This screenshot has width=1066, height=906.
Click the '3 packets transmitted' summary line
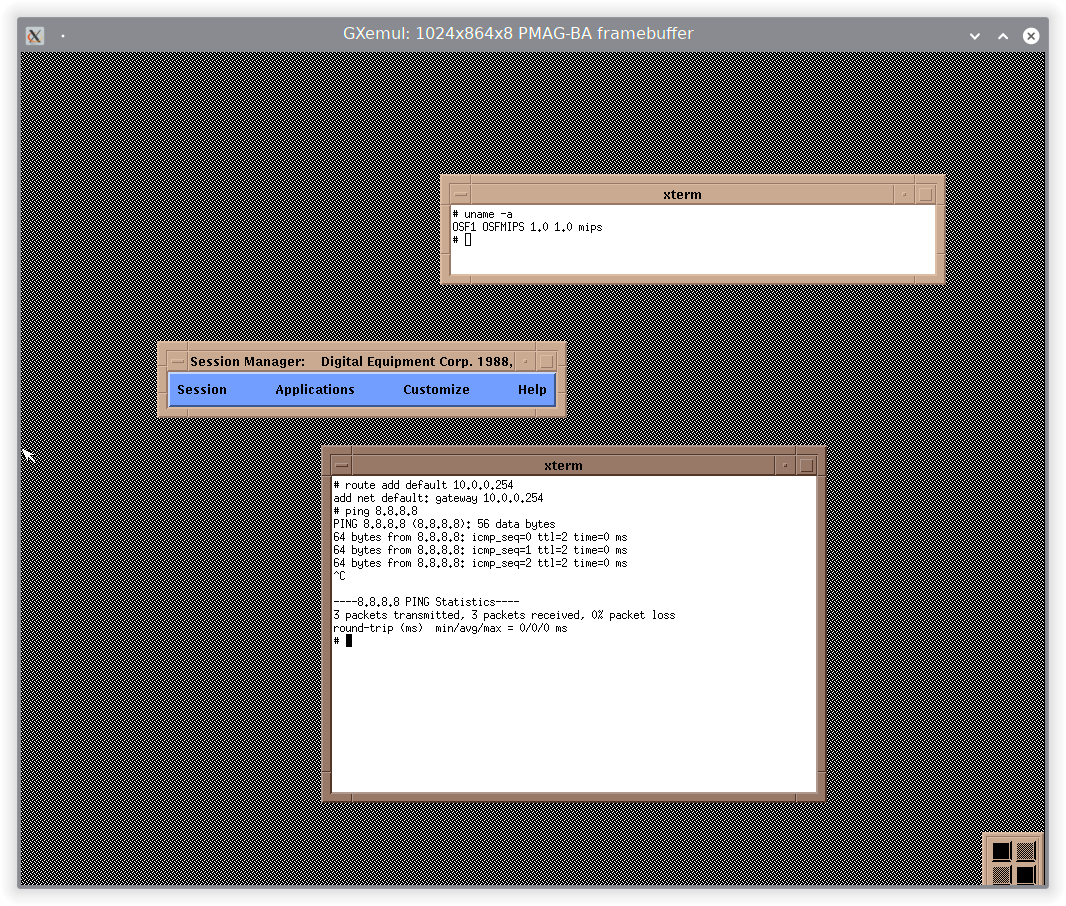504,615
